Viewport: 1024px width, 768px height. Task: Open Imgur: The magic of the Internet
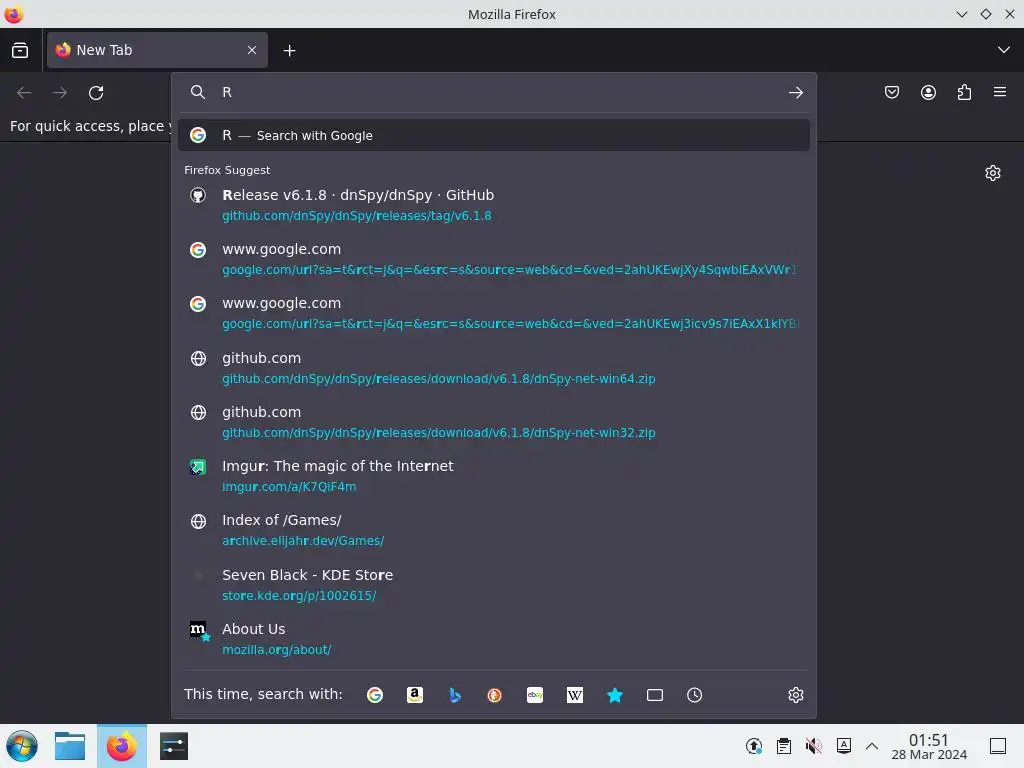(x=494, y=476)
